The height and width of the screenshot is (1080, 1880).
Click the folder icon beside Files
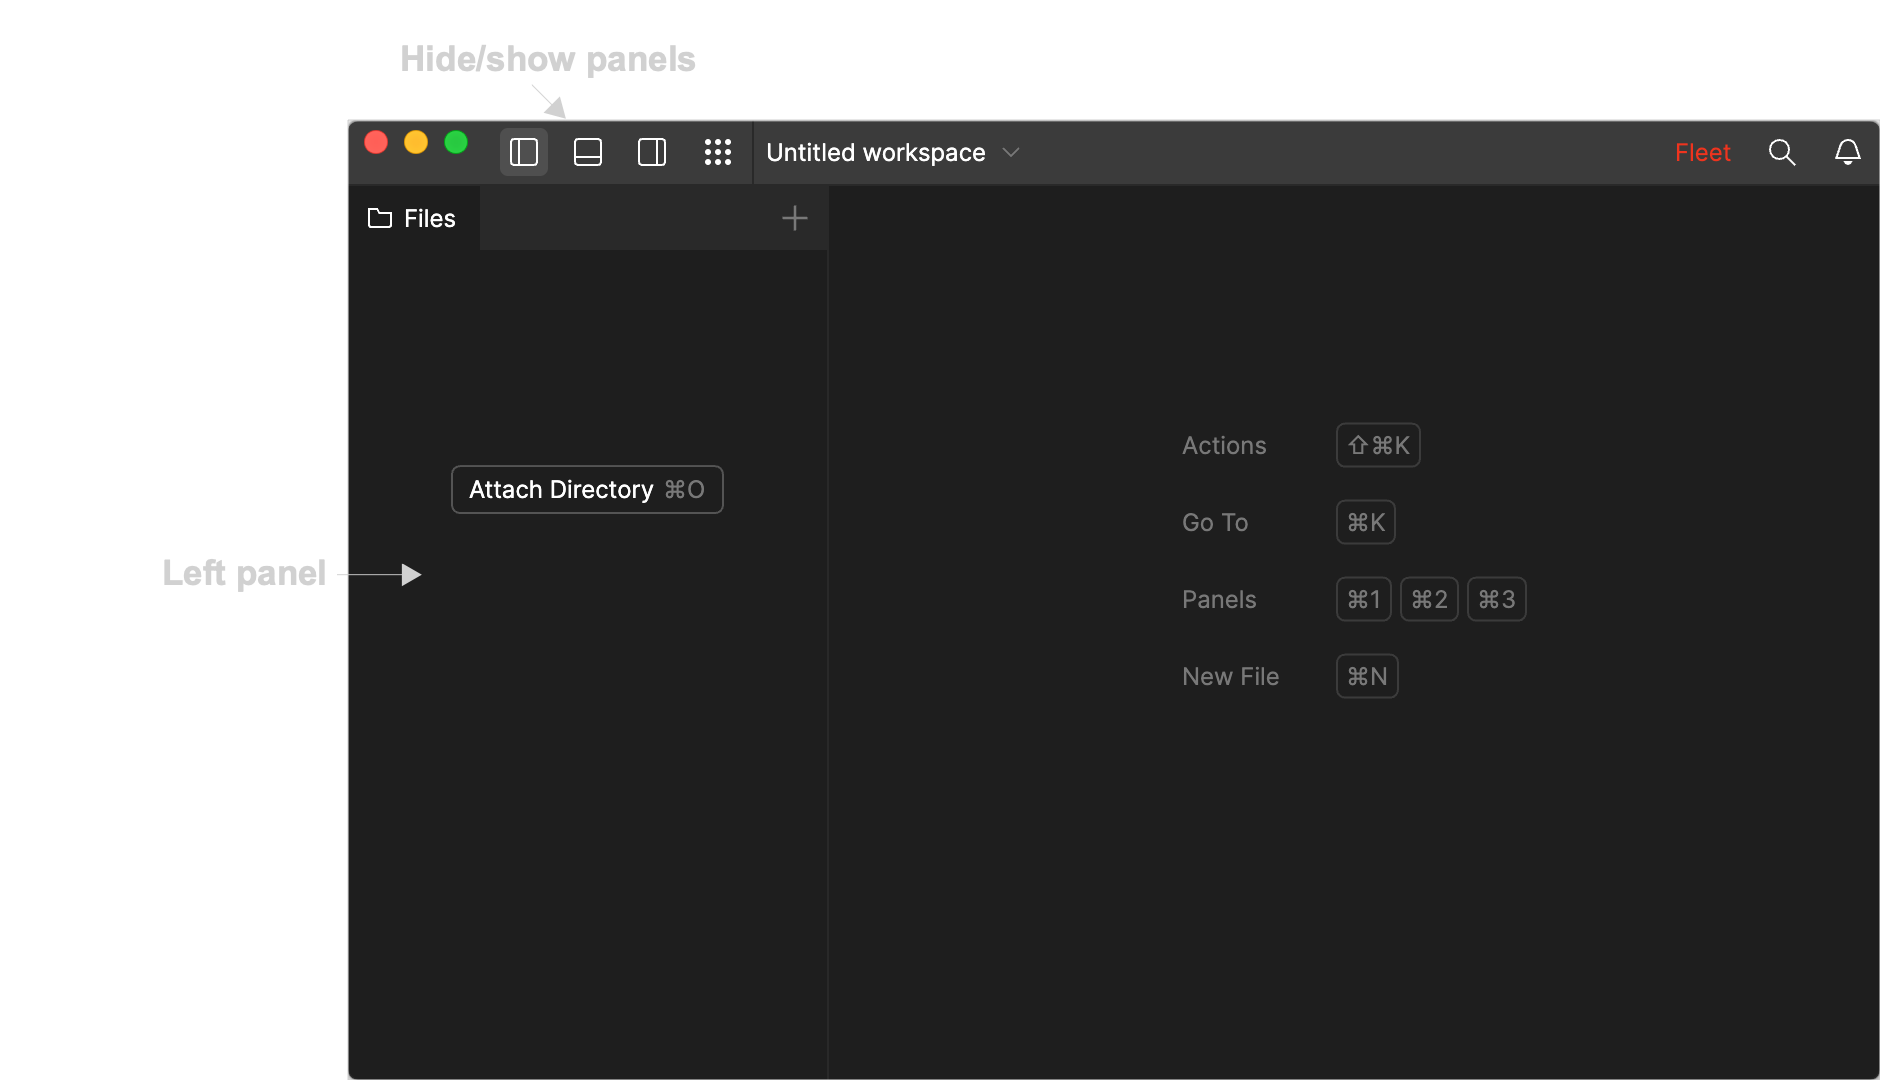tap(379, 218)
